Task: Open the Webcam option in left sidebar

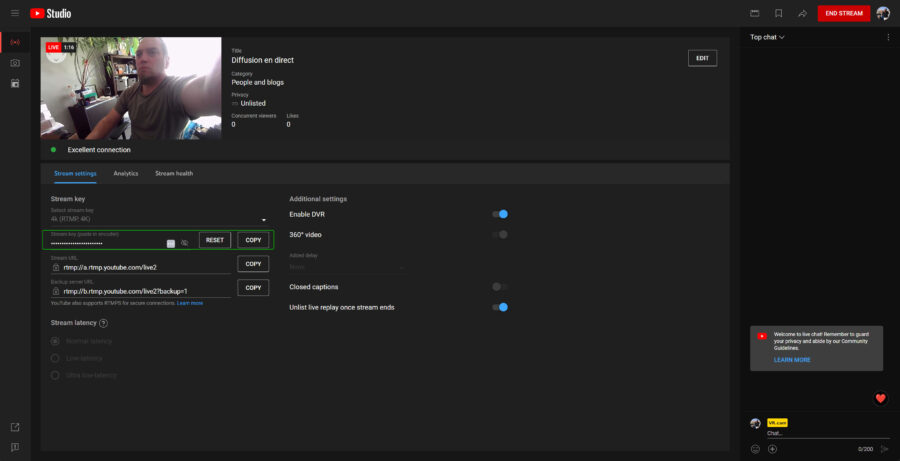Action: (x=14, y=63)
